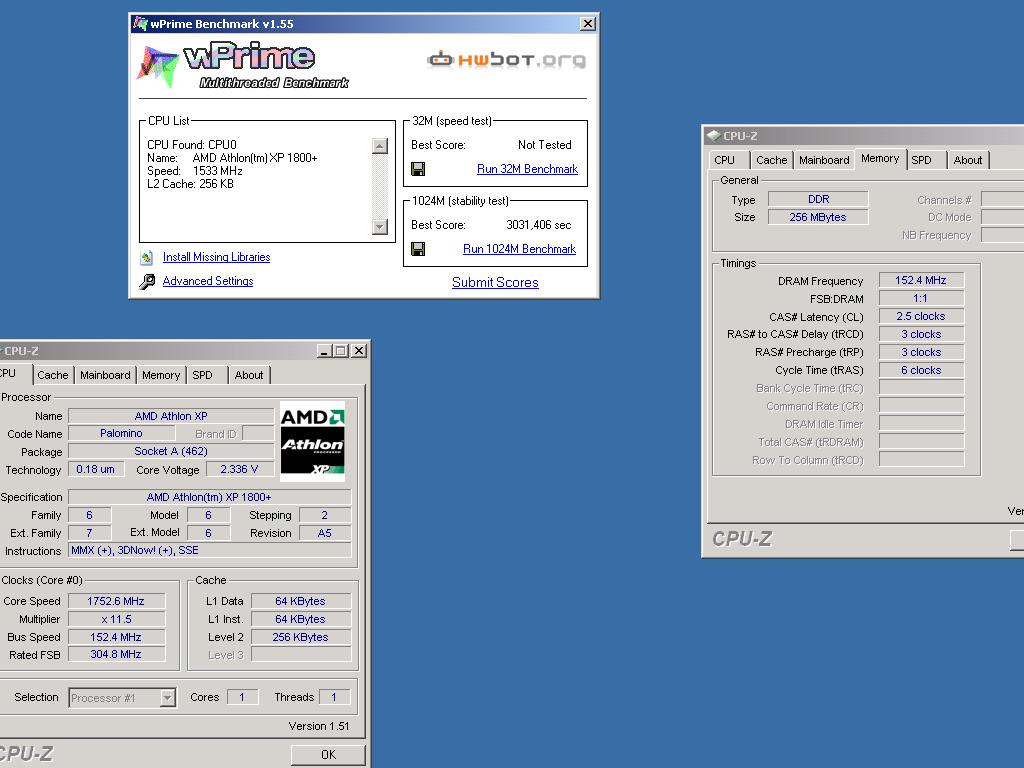Click the Memory CPU-Z title bar icon
The image size is (1024, 768).
[x=713, y=136]
